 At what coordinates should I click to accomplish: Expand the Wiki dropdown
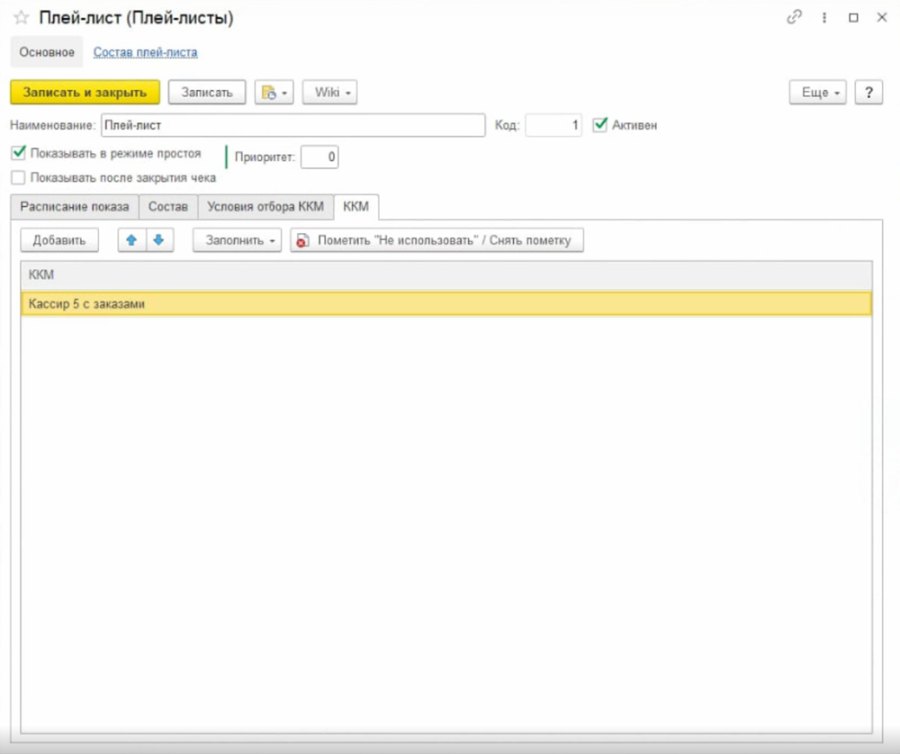[329, 92]
